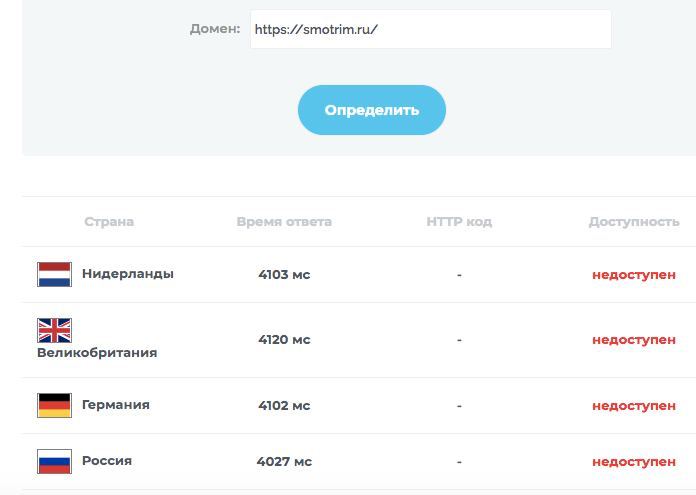Click the 4027 мс response time

click(x=284, y=462)
